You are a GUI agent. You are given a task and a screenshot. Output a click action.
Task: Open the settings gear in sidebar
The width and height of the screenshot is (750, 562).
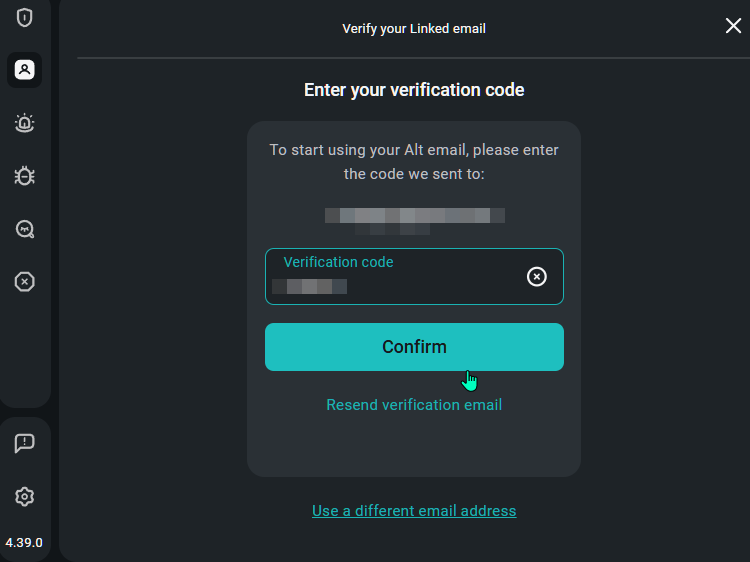[x=25, y=496]
